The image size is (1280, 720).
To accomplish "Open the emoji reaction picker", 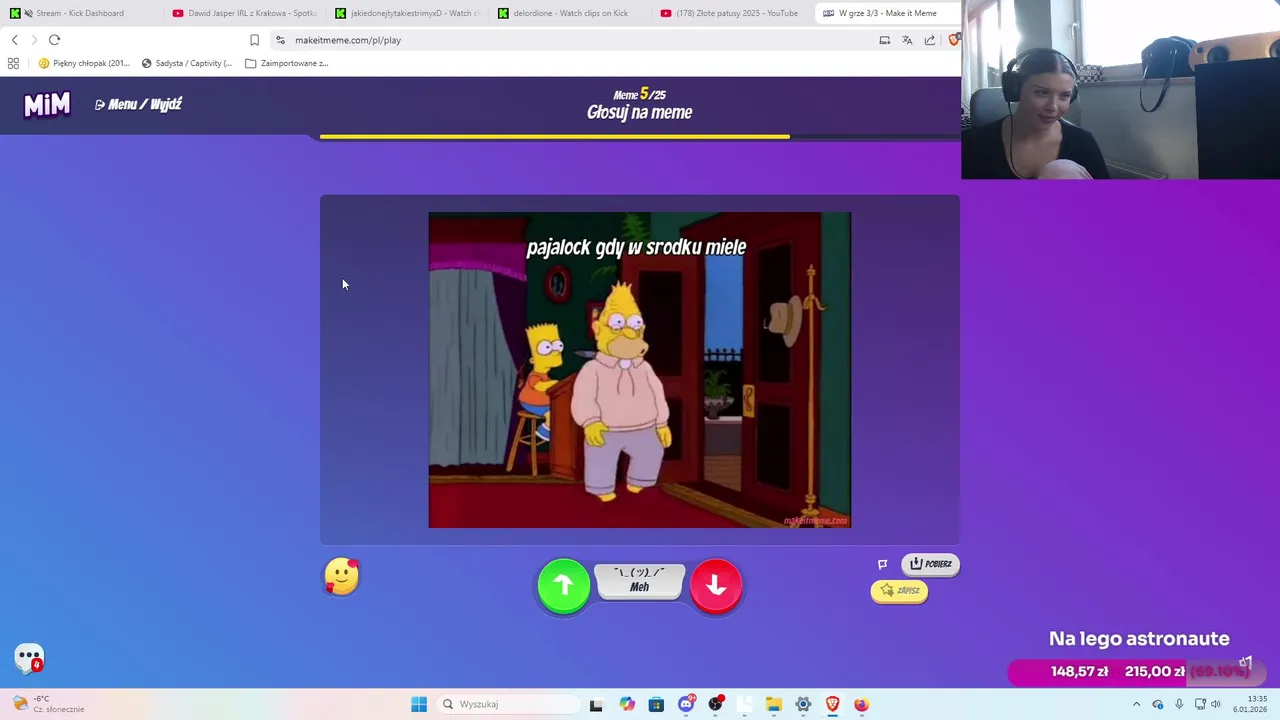I will click(x=341, y=577).
